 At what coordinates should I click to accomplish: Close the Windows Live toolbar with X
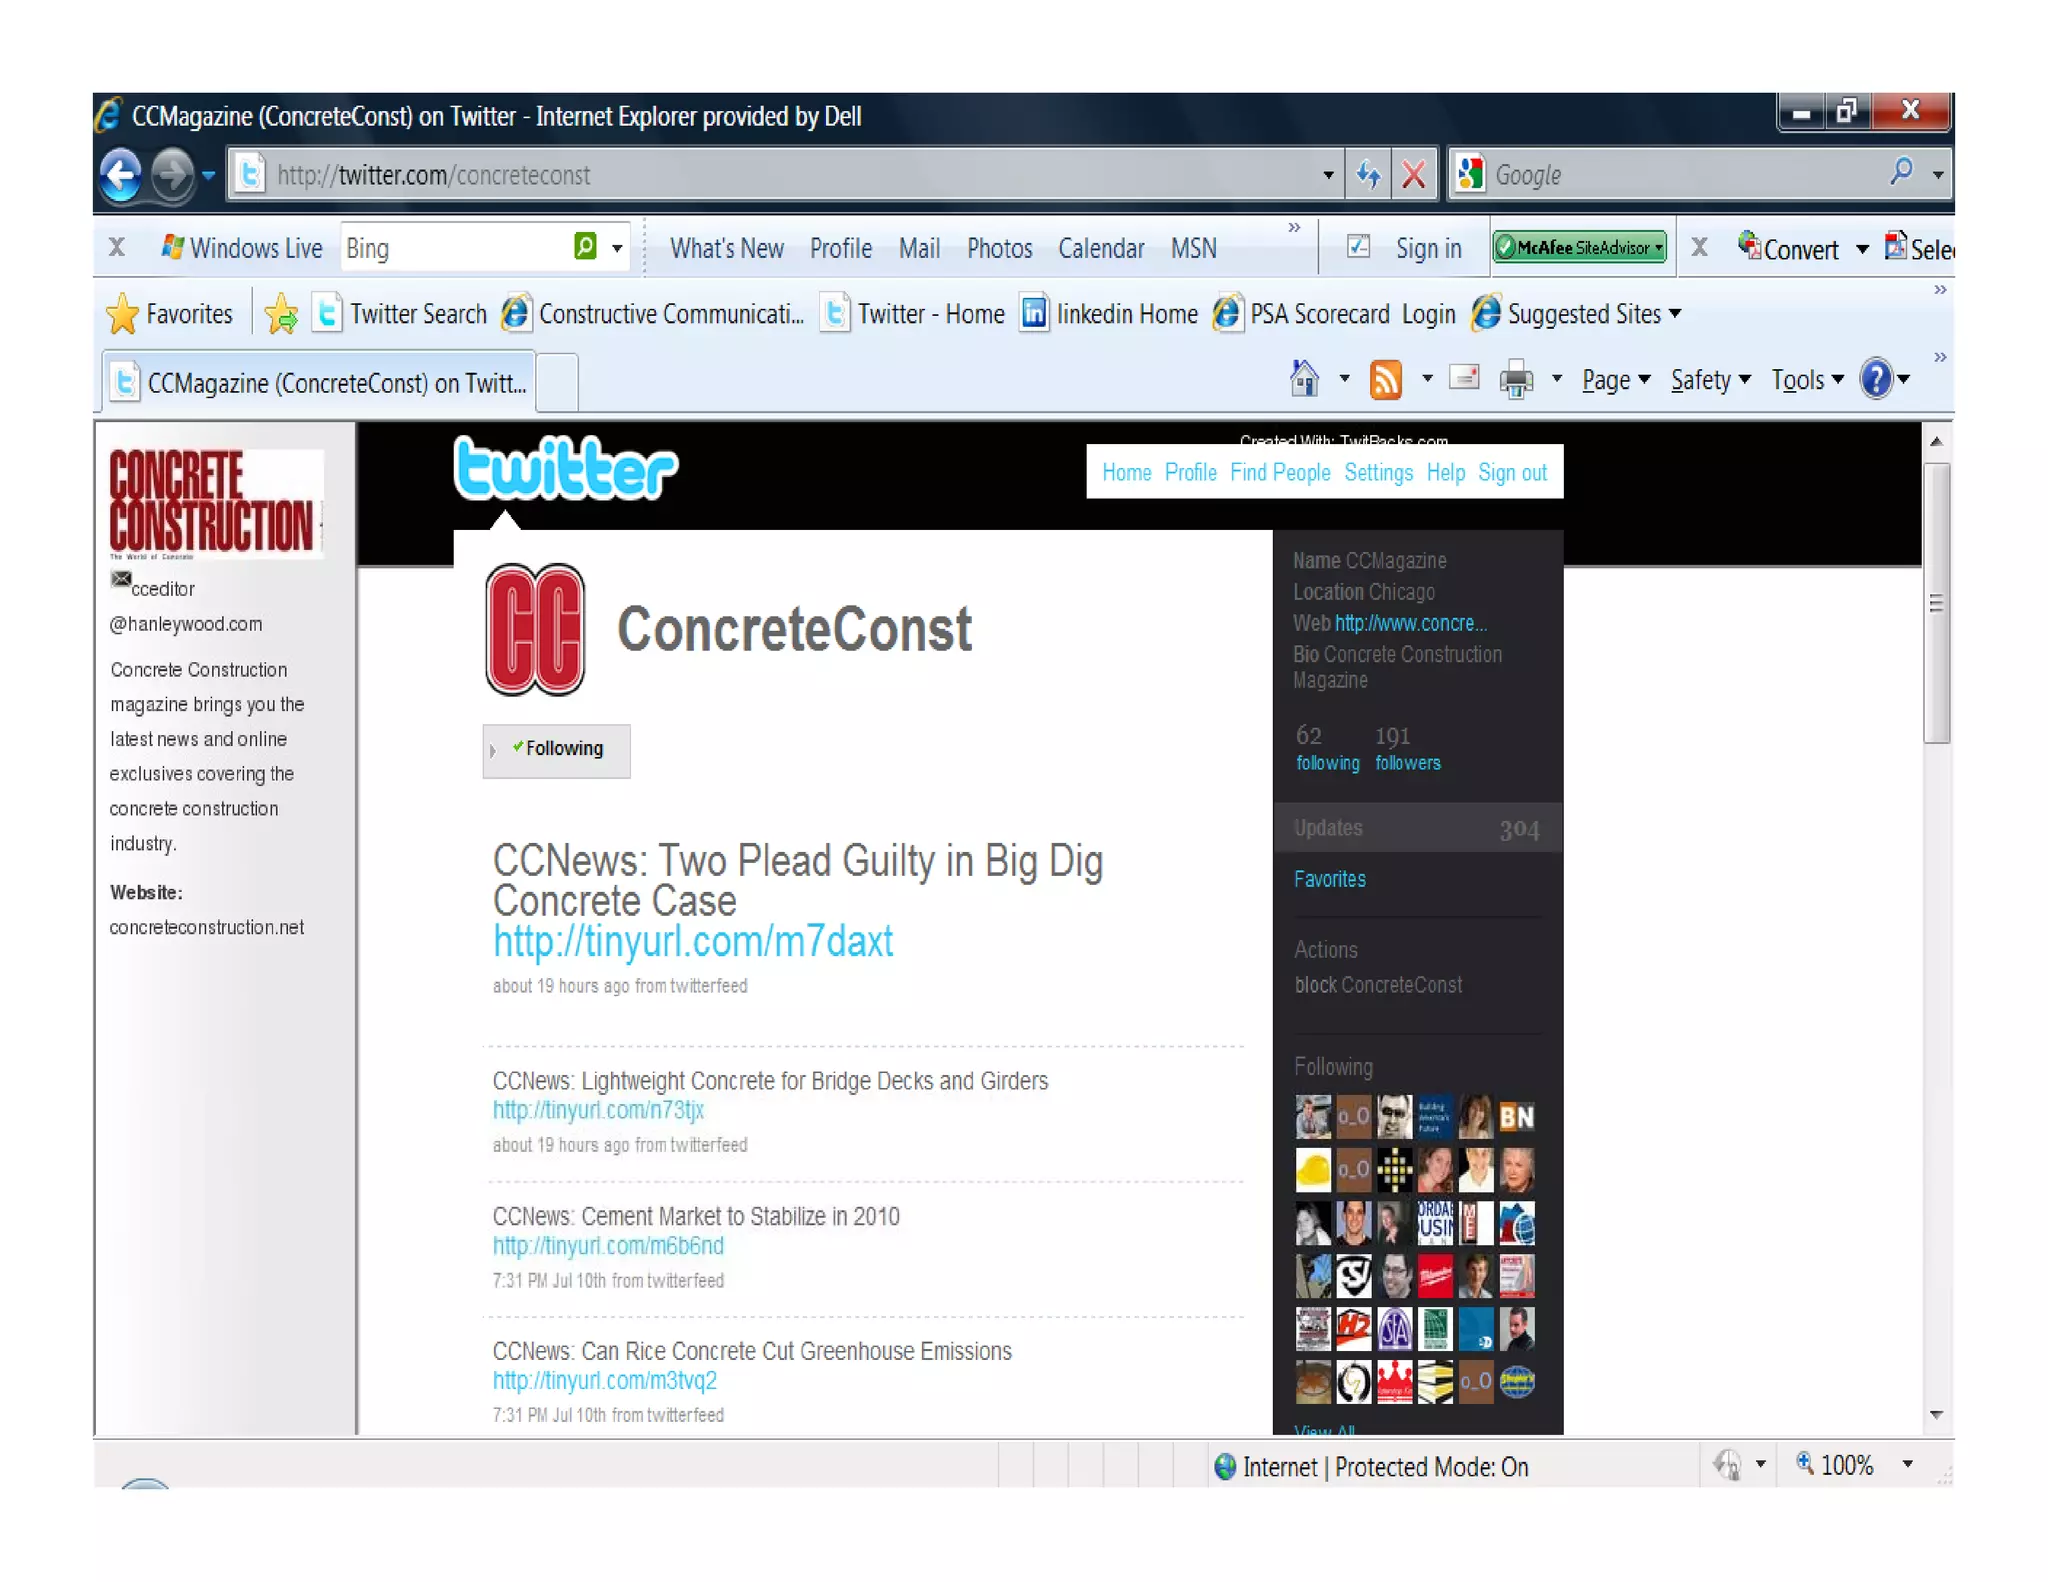(117, 247)
